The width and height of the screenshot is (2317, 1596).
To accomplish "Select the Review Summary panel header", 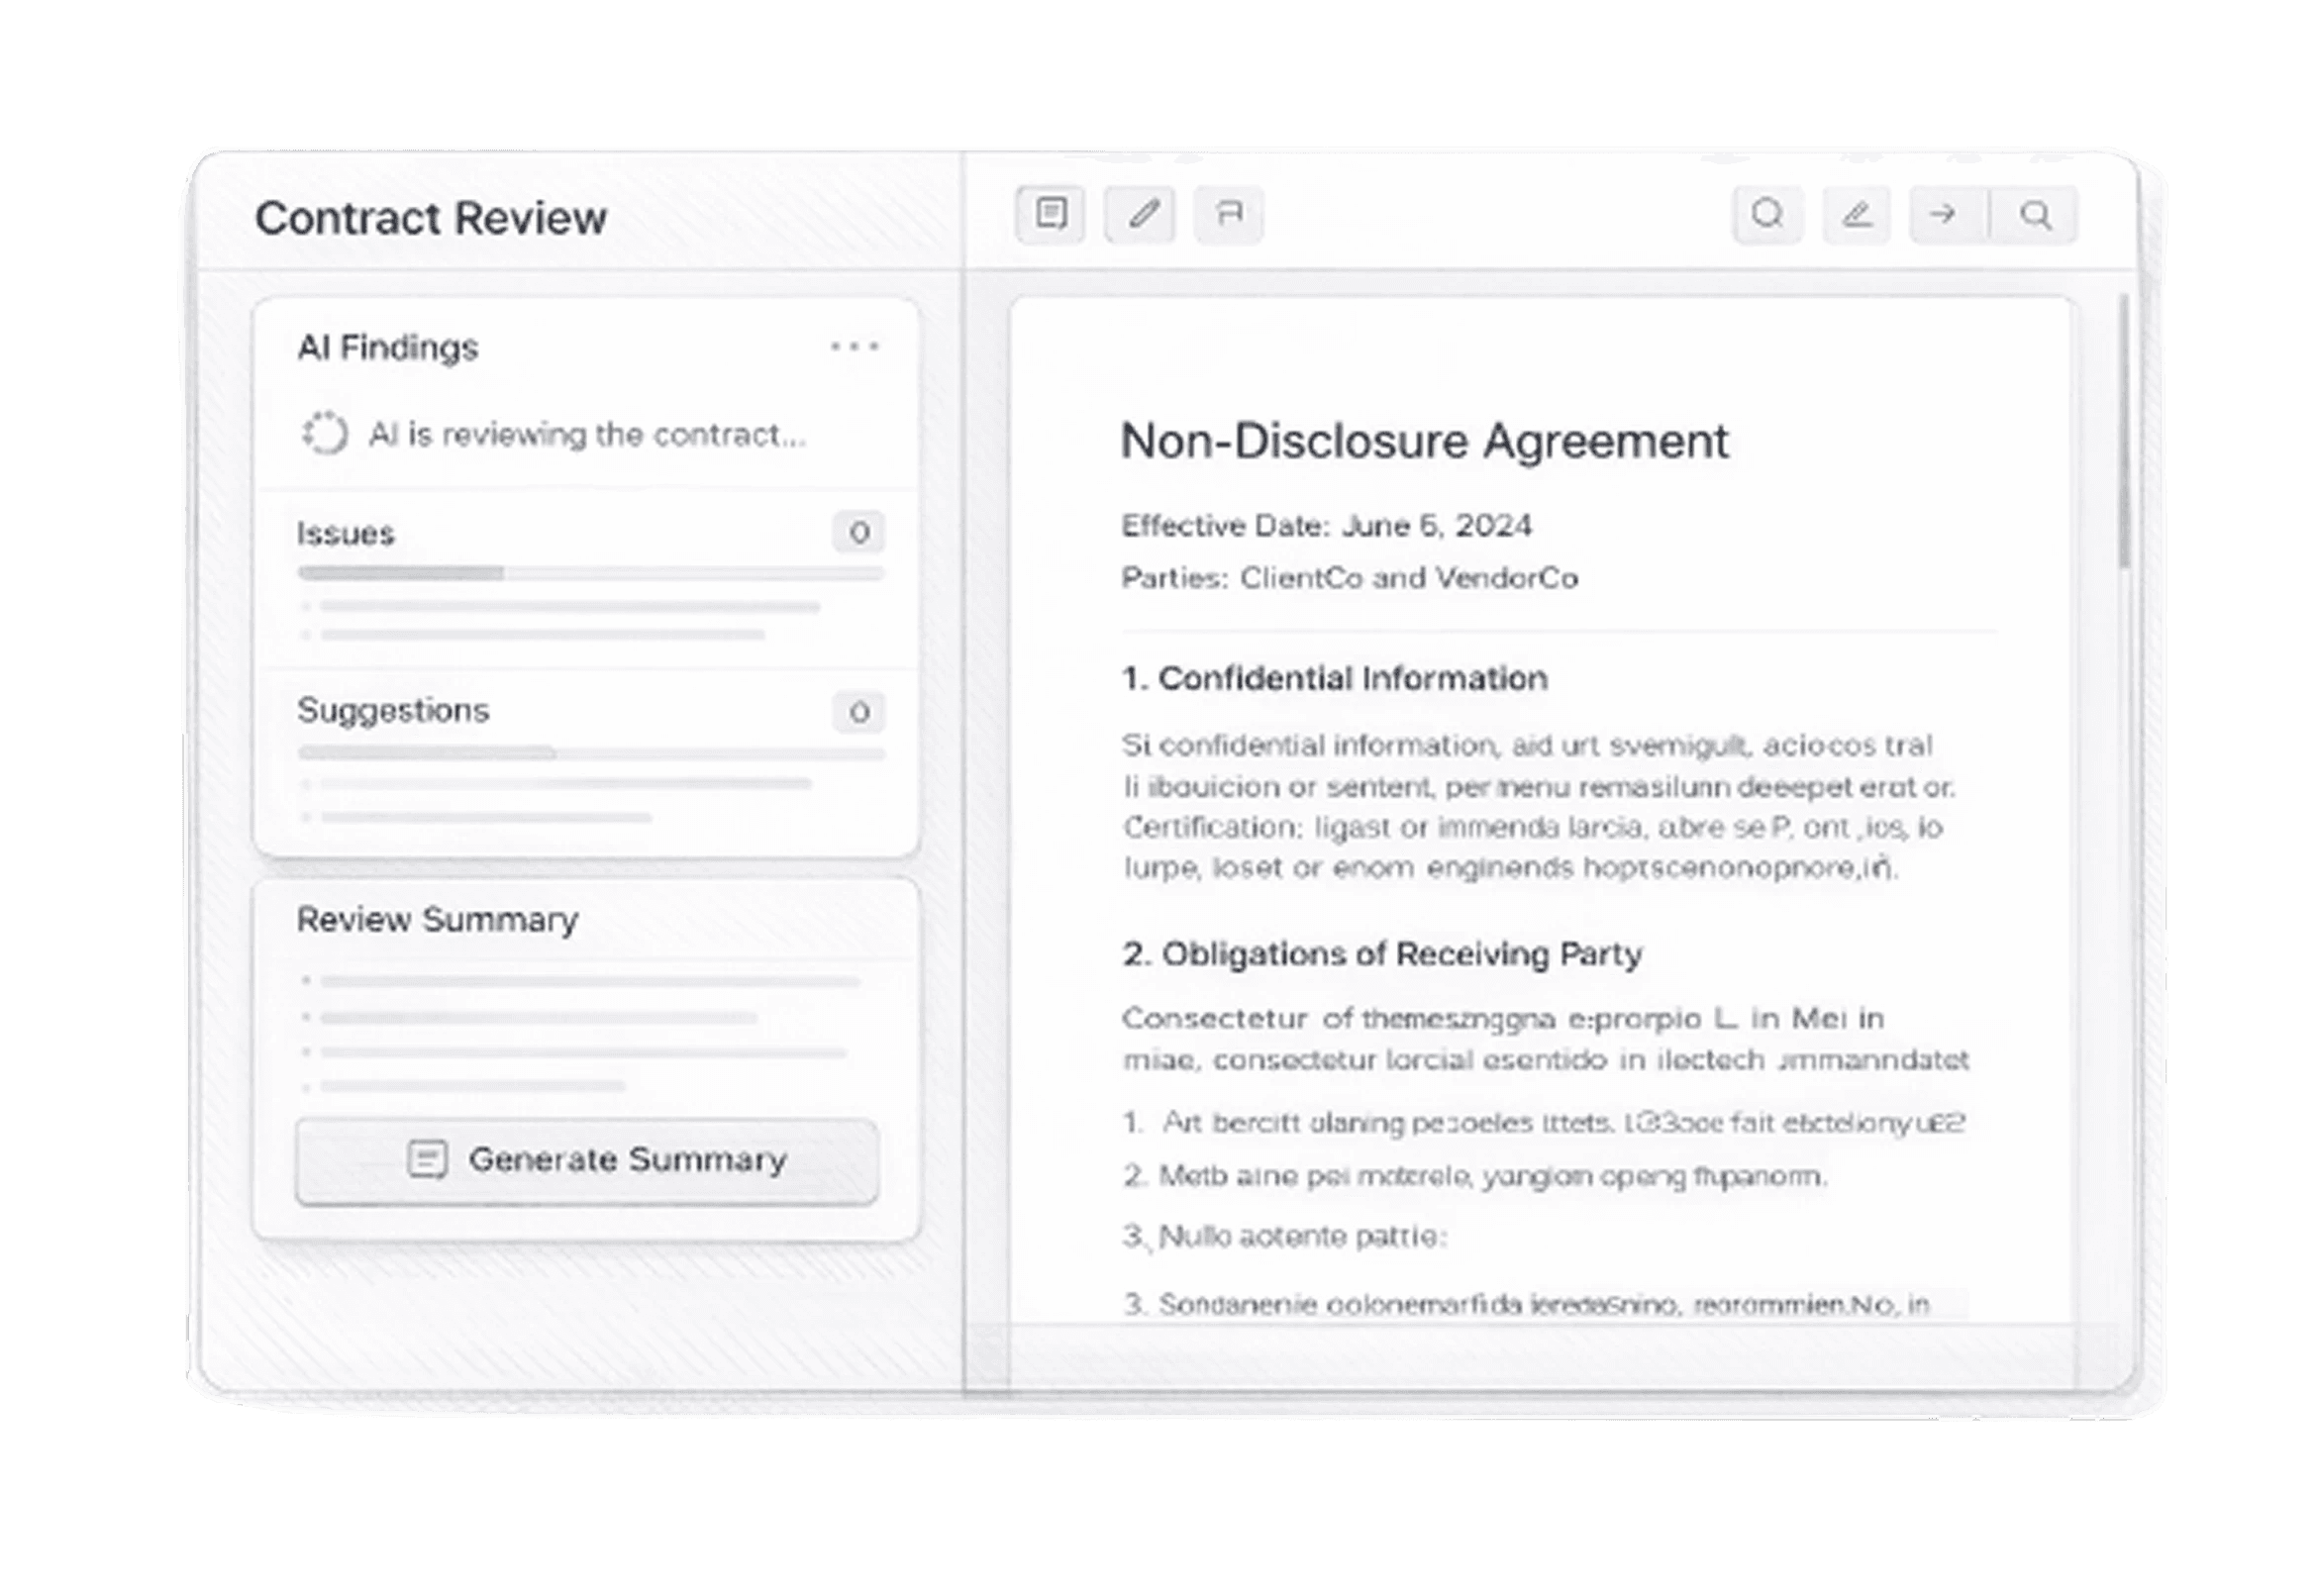I will coord(438,919).
